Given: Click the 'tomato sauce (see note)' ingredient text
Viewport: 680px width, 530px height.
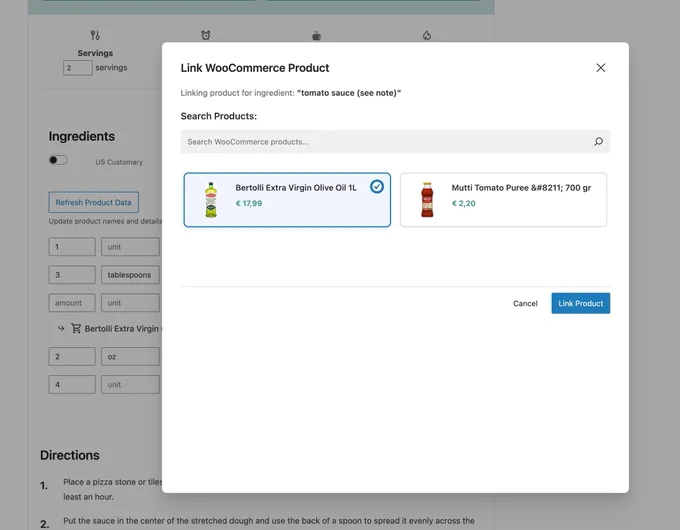Looking at the screenshot, I should point(349,93).
